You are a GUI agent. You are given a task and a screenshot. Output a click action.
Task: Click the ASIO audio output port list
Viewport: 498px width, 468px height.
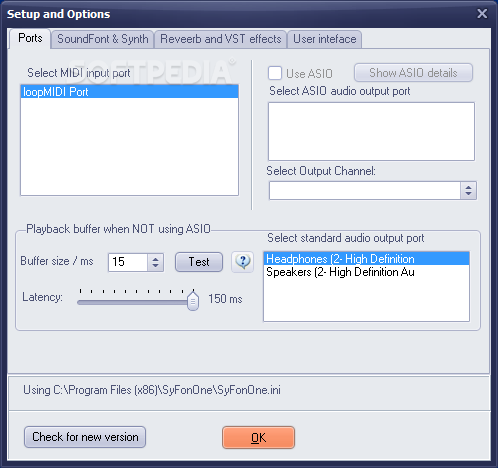(x=371, y=131)
